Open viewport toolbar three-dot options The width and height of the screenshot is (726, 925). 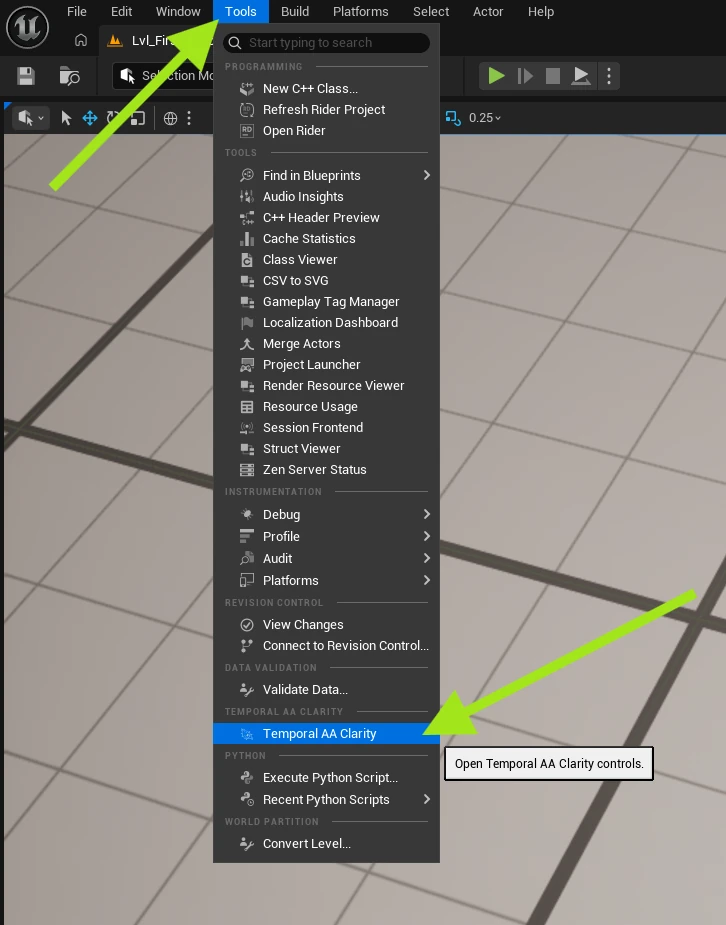point(189,118)
